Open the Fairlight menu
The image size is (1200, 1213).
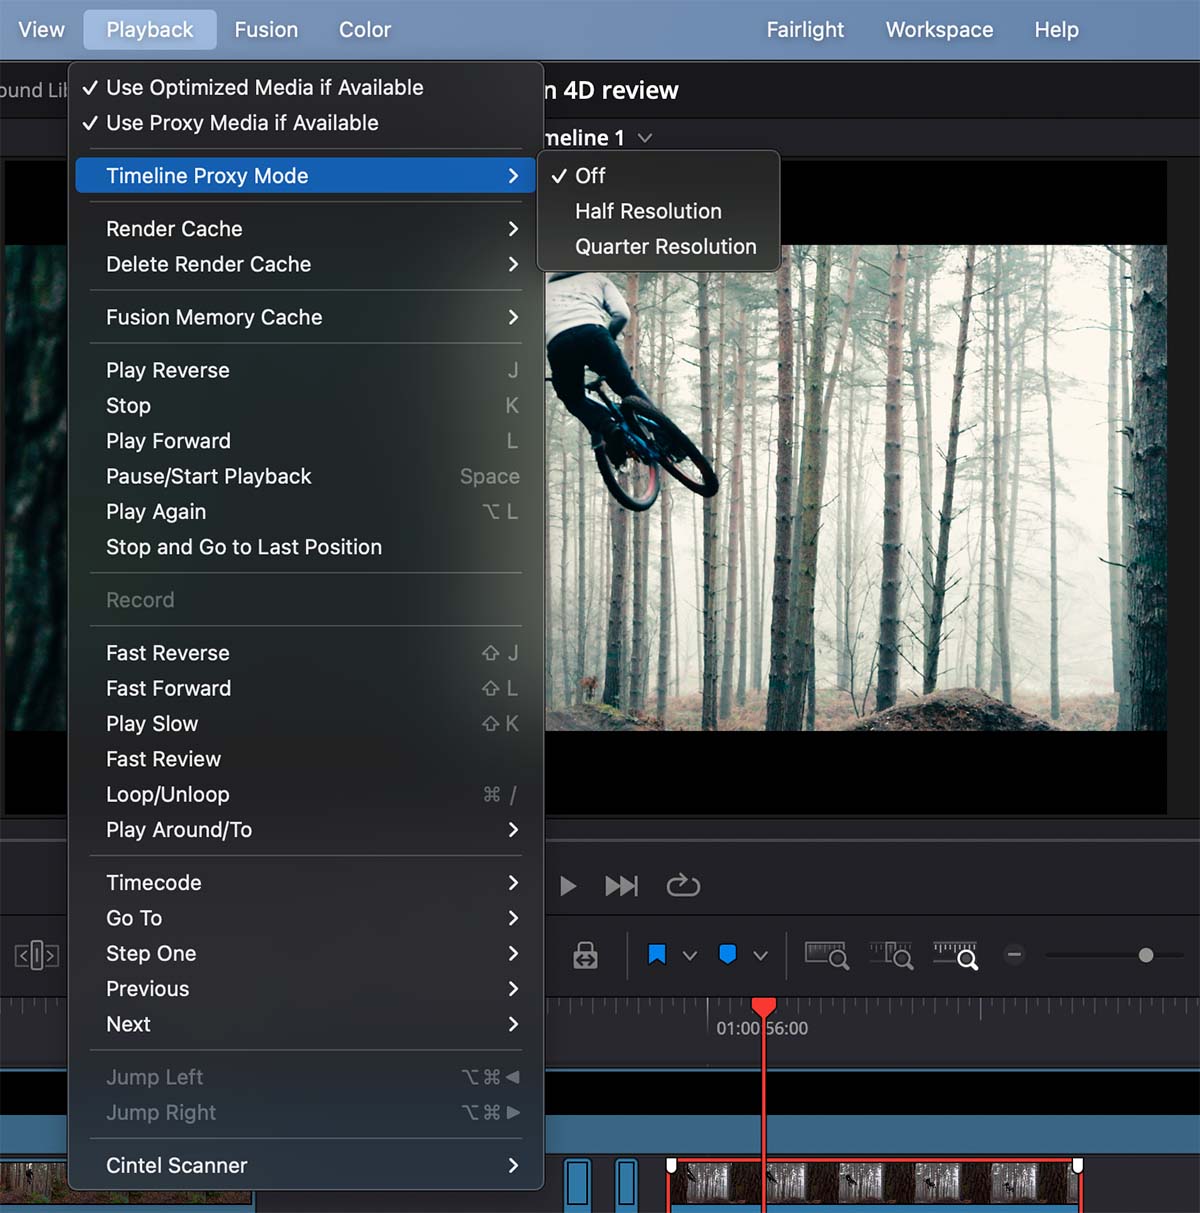pyautogui.click(x=805, y=30)
